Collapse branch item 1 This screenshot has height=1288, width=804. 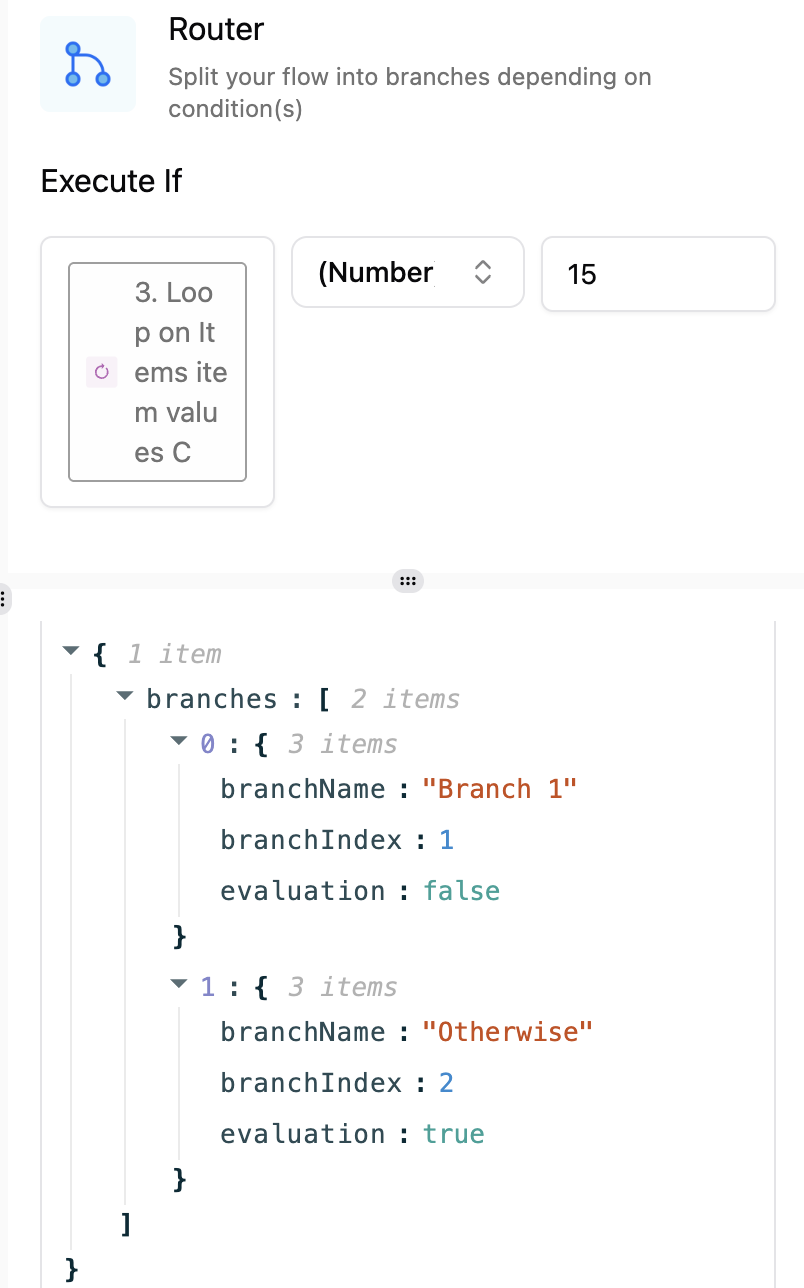(x=179, y=985)
